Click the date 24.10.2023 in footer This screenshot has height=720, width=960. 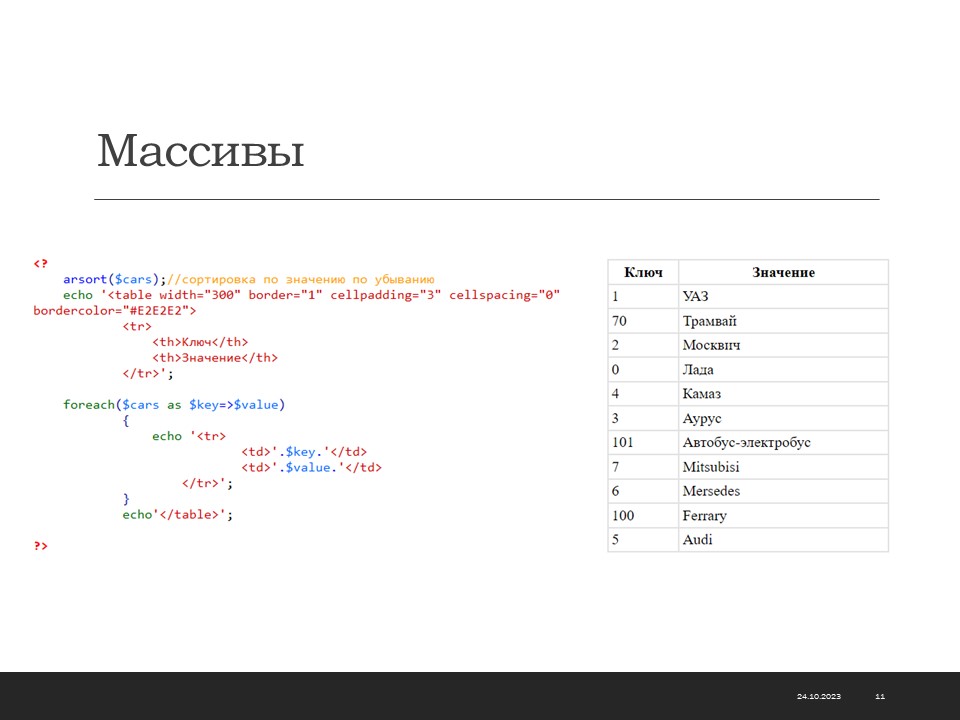pyautogui.click(x=819, y=696)
